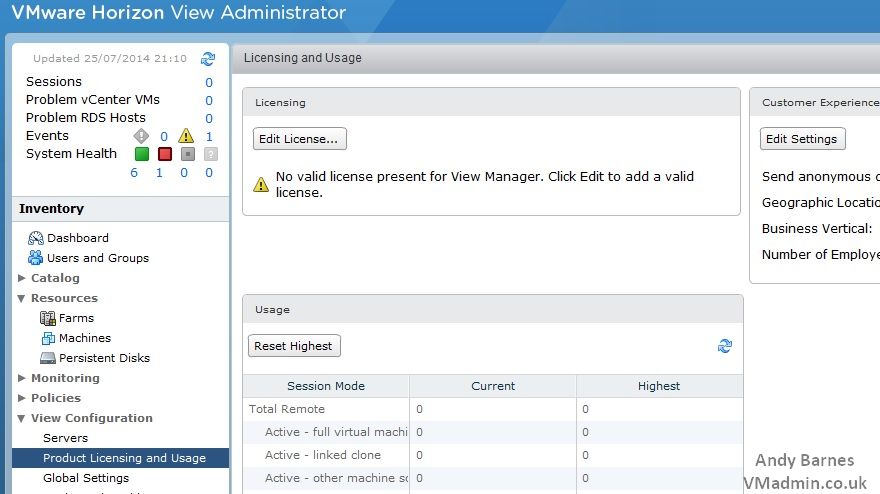This screenshot has height=494, width=880.
Task: Select Product Licensing and Usage
Action: [x=120, y=458]
